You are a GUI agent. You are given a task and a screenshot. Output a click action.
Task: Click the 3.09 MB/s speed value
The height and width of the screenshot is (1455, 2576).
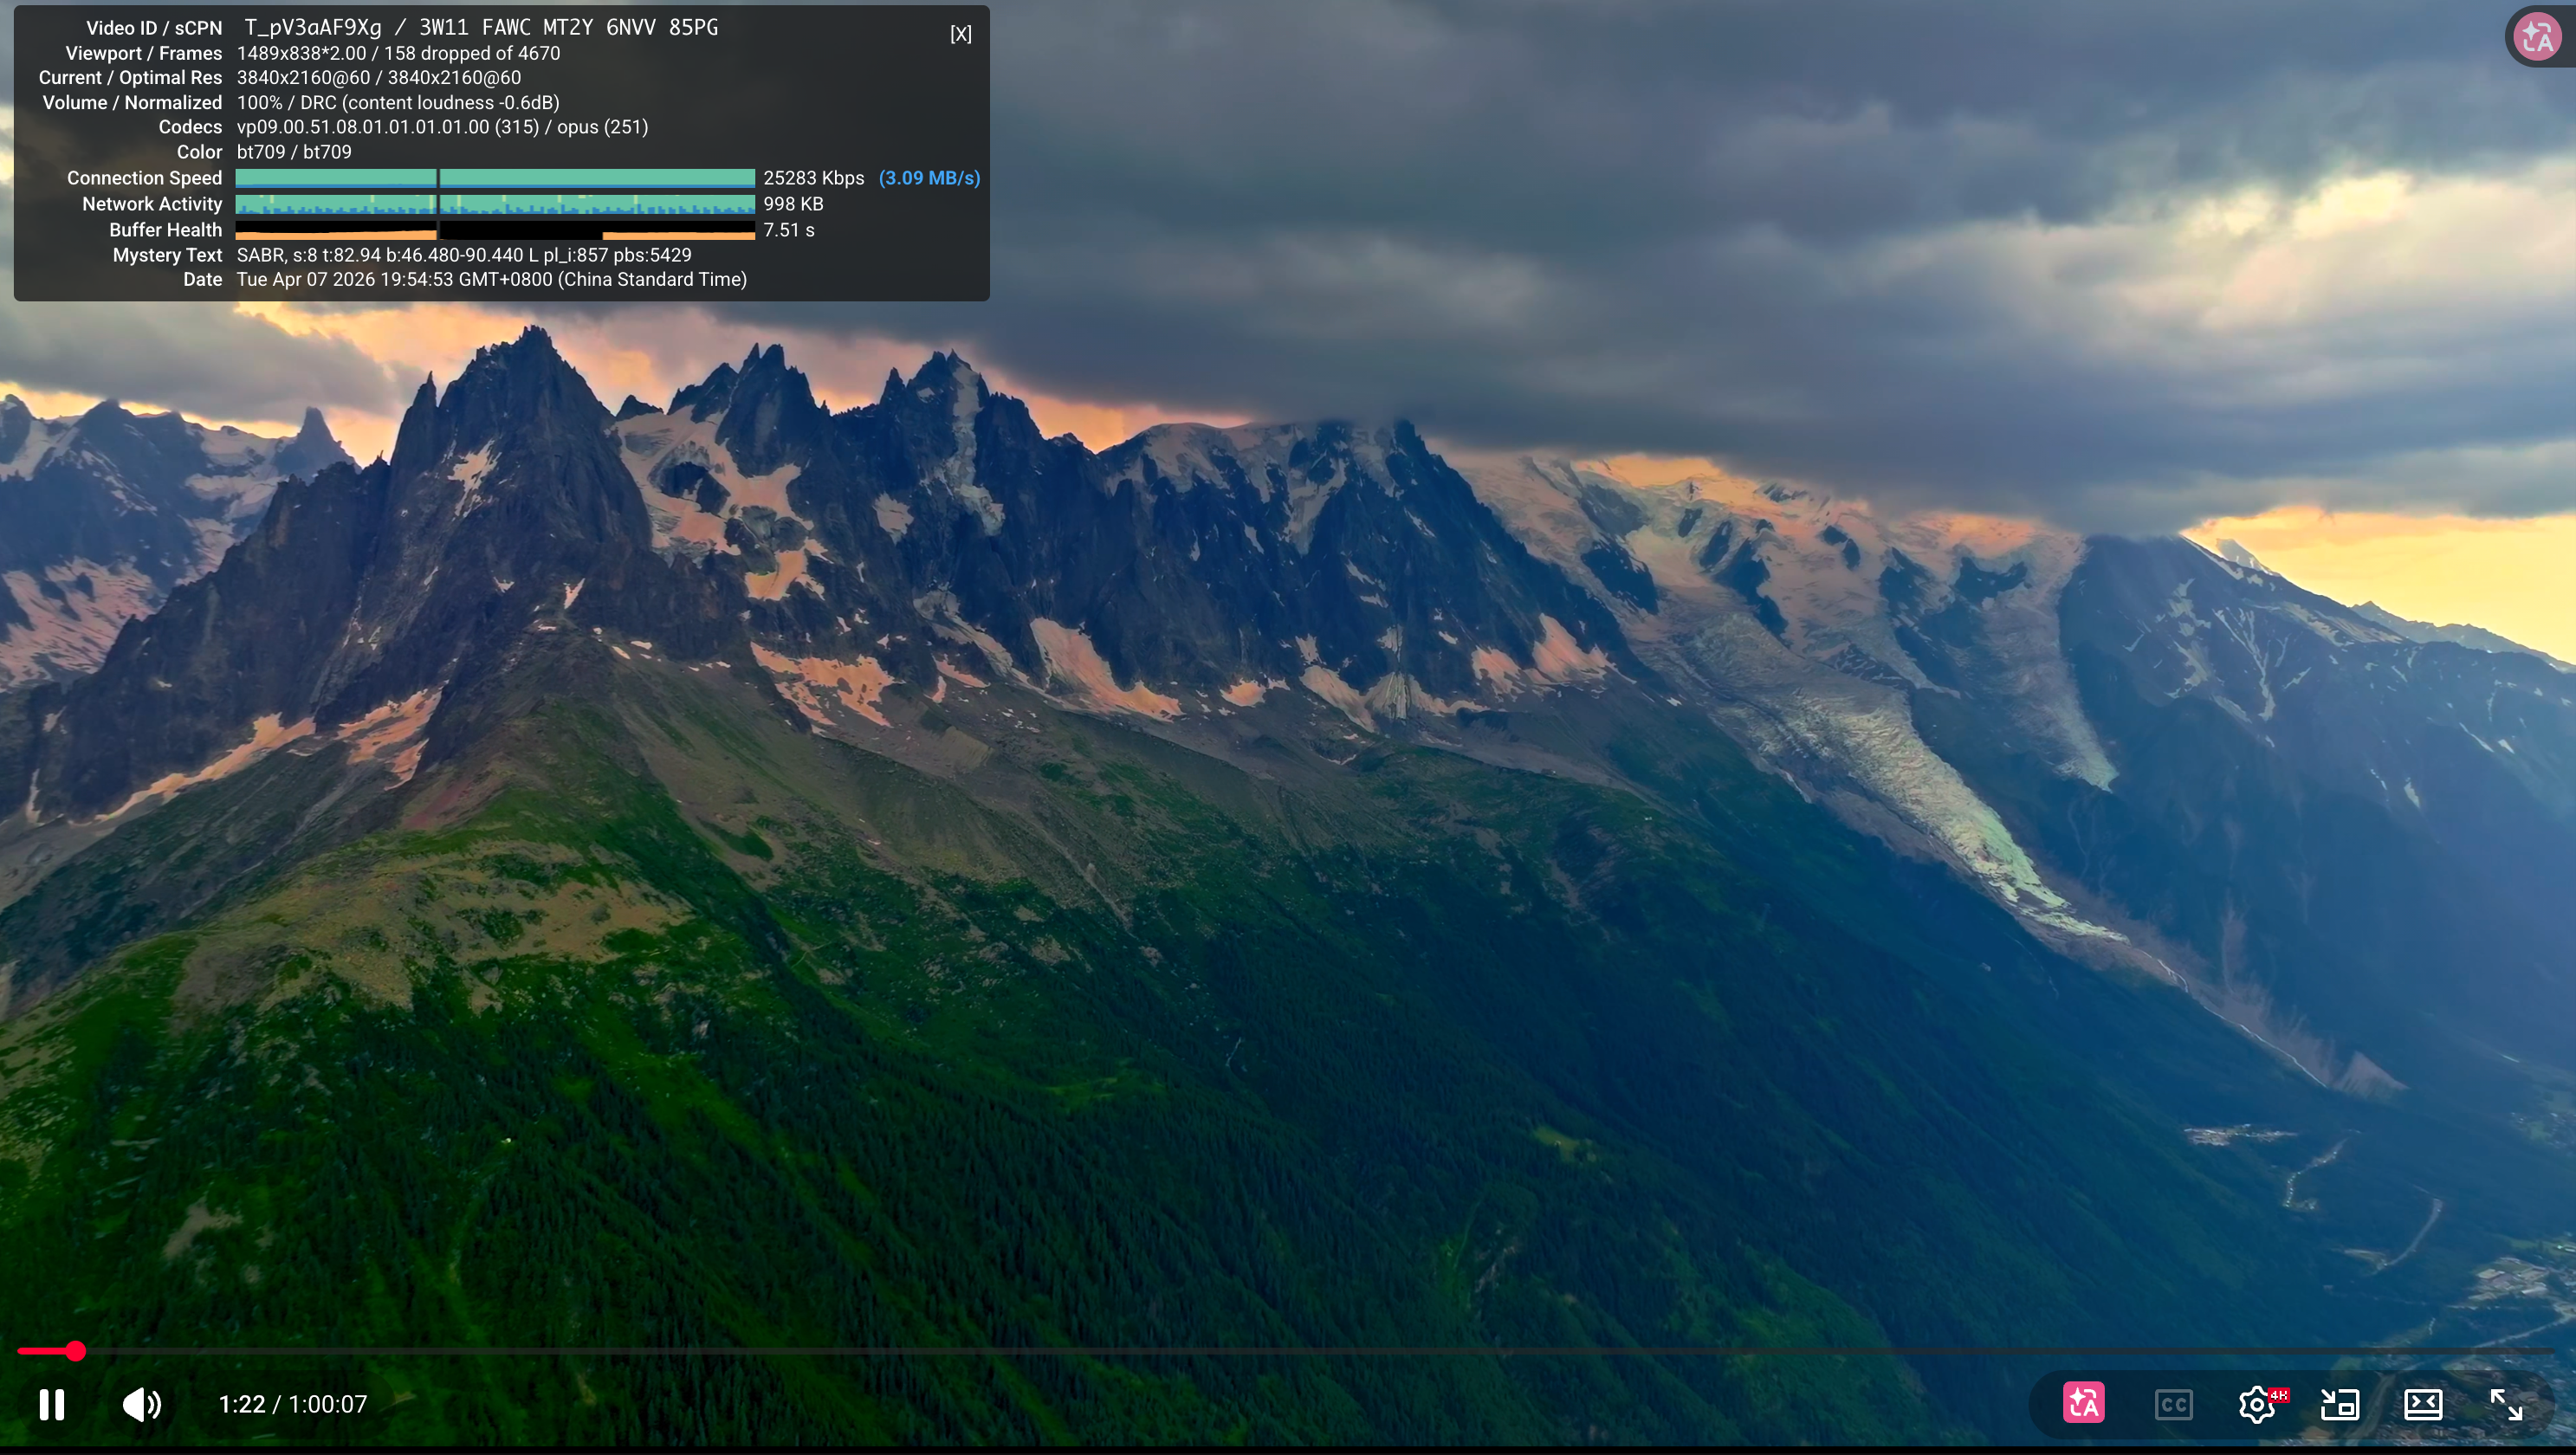click(x=929, y=178)
